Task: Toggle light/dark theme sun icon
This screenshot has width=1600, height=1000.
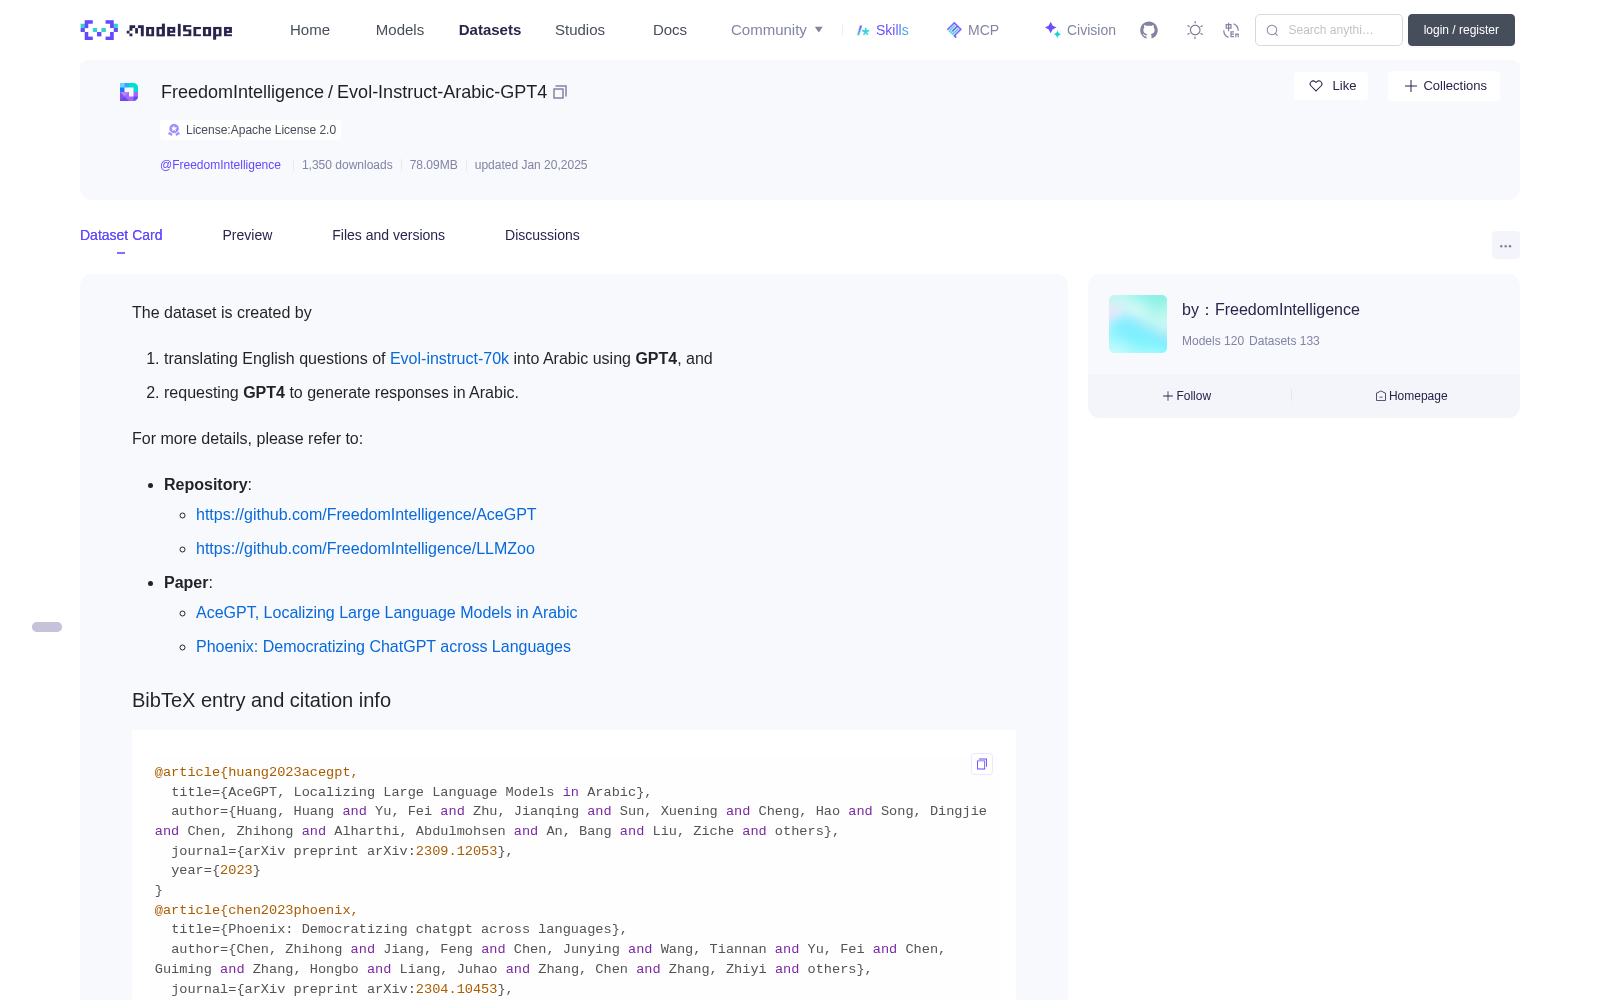Action: pos(1195,30)
